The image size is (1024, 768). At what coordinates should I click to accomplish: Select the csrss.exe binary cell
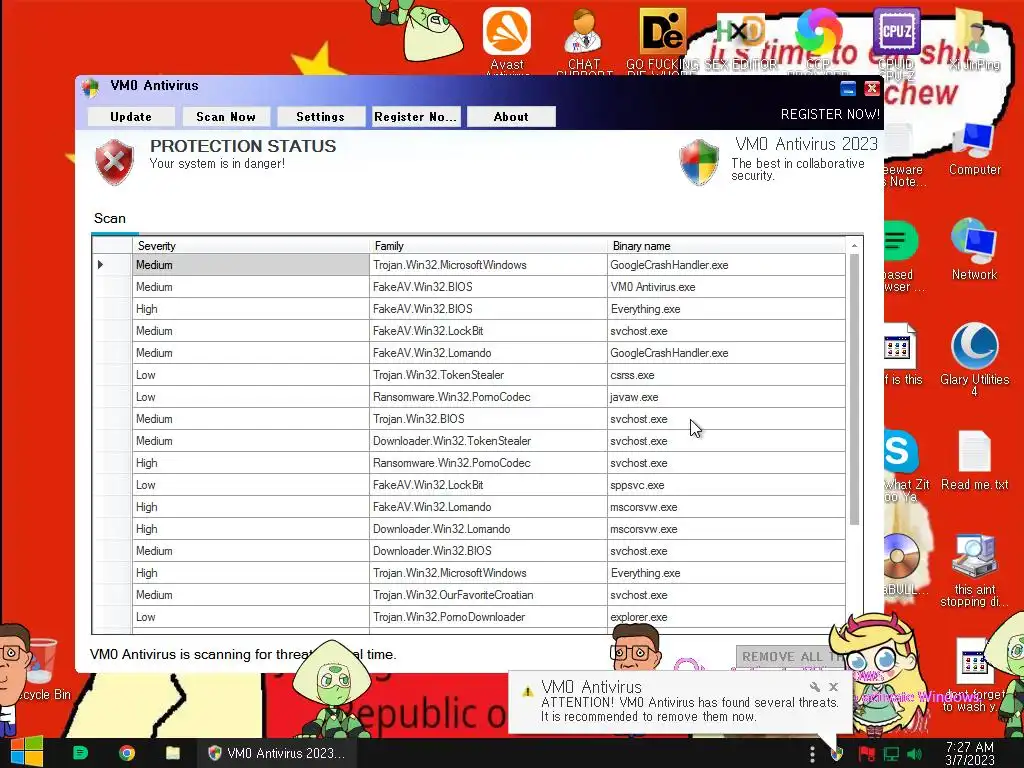coord(726,375)
